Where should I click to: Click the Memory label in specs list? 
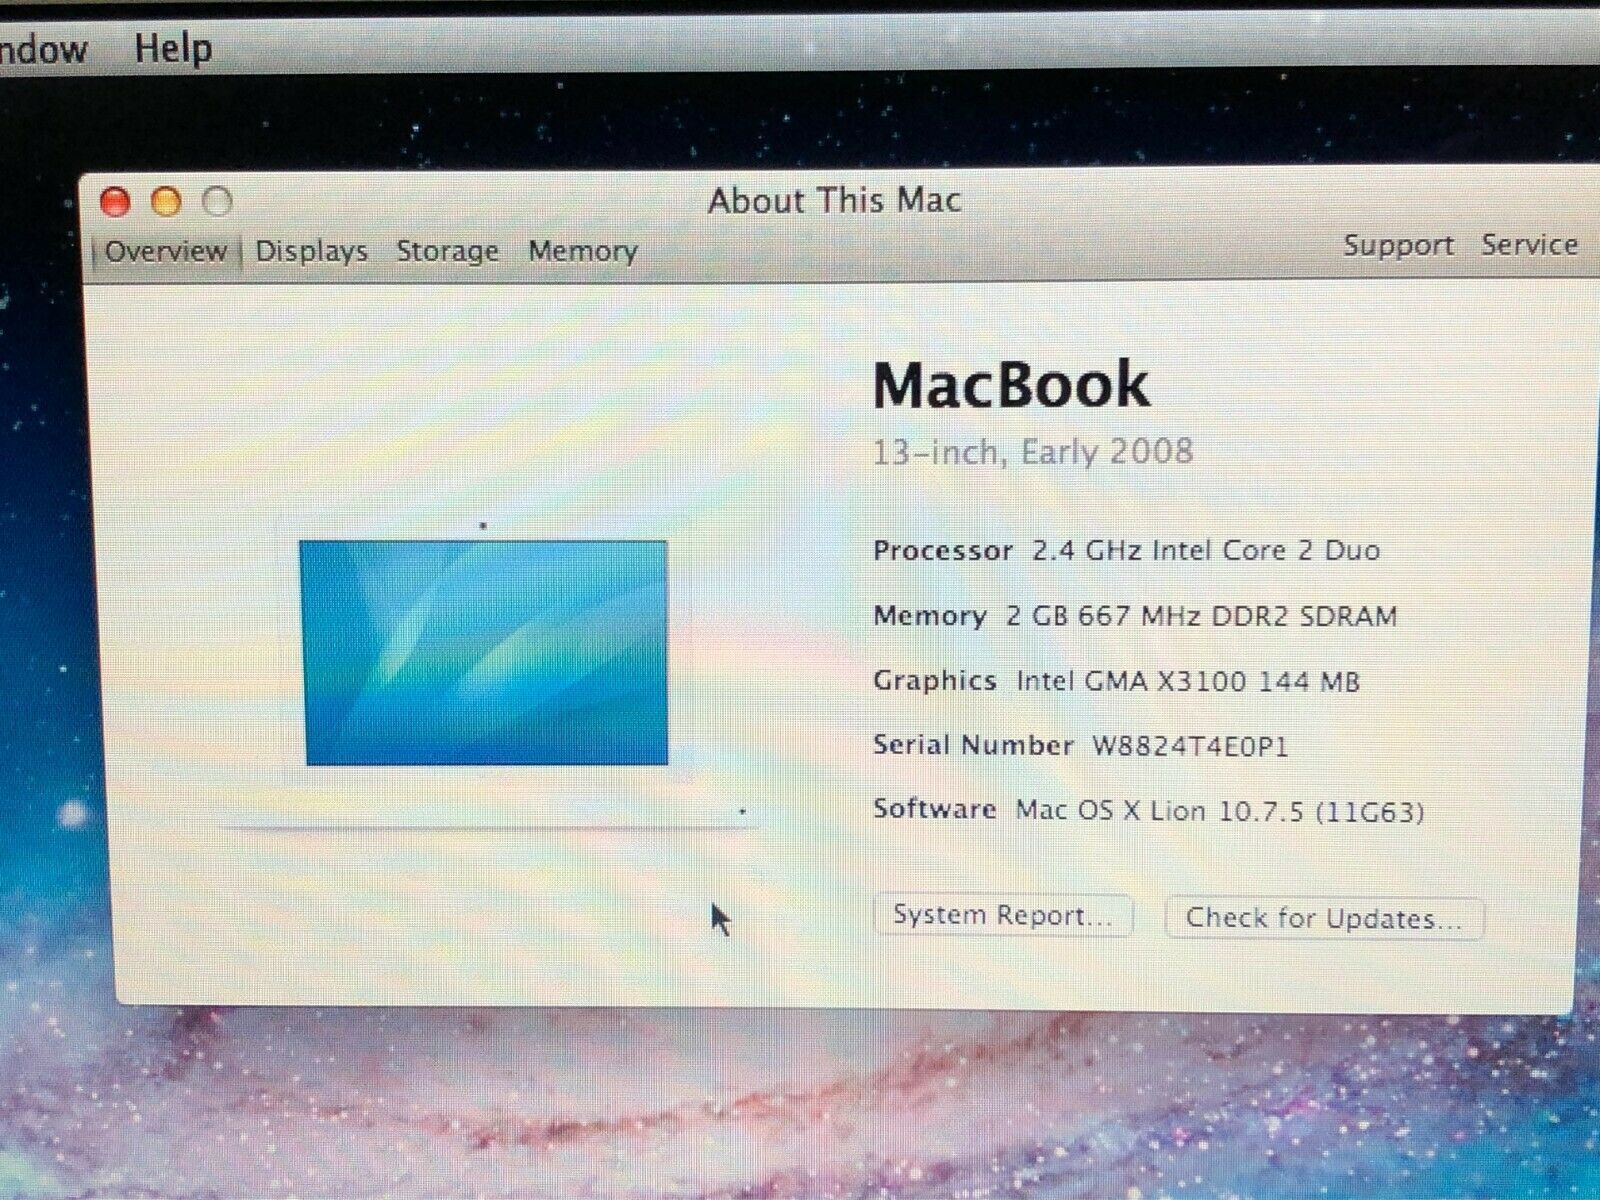click(x=930, y=616)
